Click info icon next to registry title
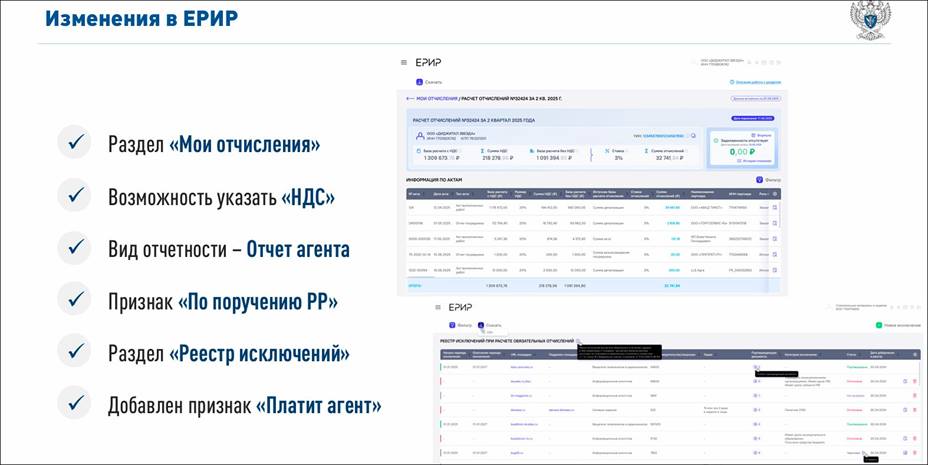The height and width of the screenshot is (465, 928). [579, 341]
